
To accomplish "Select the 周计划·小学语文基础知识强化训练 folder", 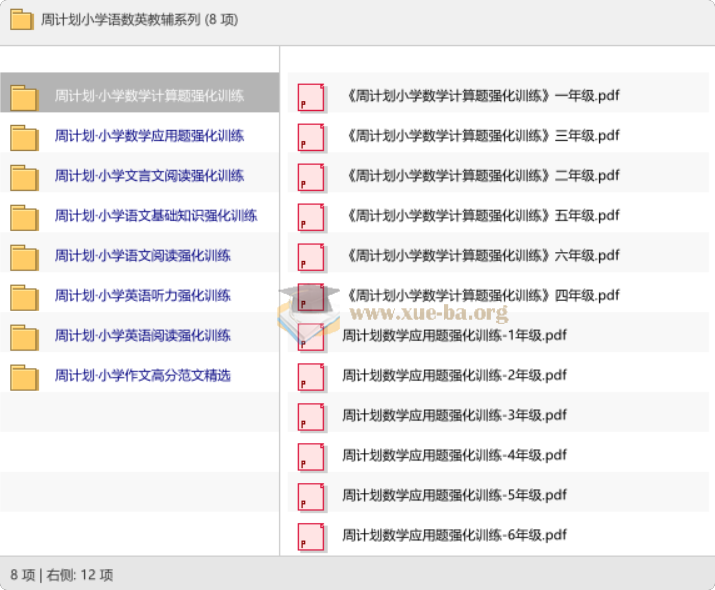I will tap(155, 216).
